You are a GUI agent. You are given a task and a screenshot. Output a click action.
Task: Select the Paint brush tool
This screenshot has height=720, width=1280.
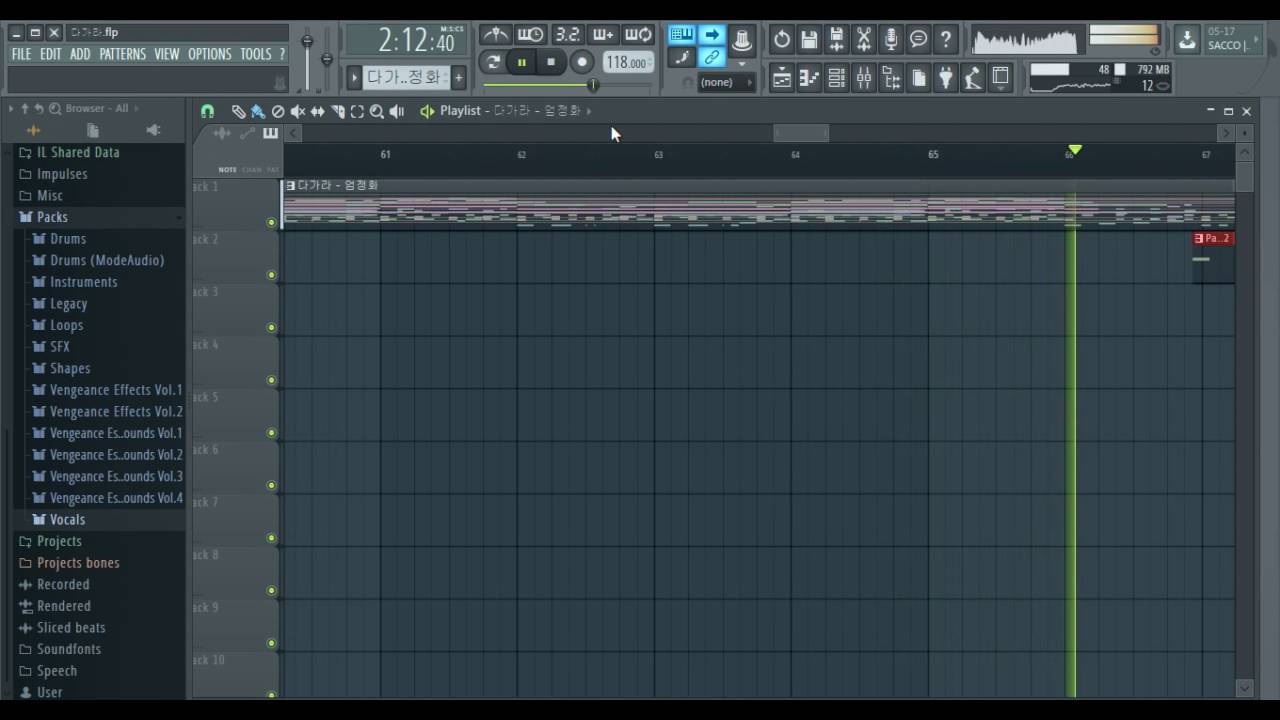point(258,111)
